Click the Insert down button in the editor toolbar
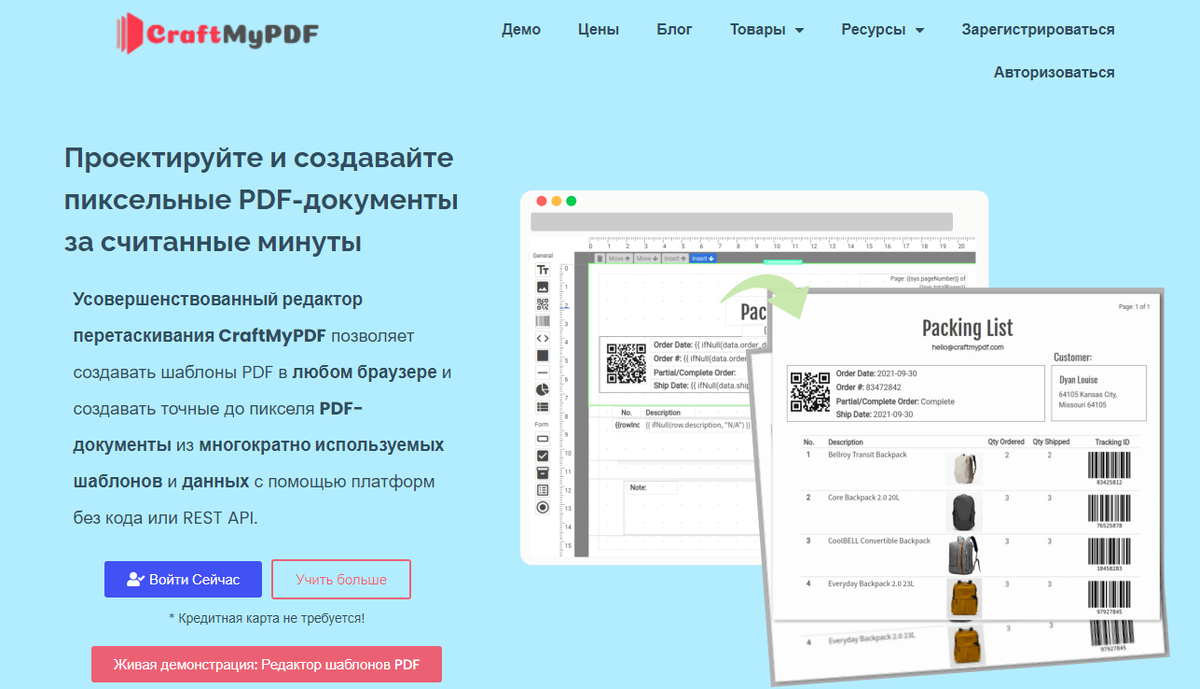The height and width of the screenshot is (689, 1200). [x=703, y=258]
